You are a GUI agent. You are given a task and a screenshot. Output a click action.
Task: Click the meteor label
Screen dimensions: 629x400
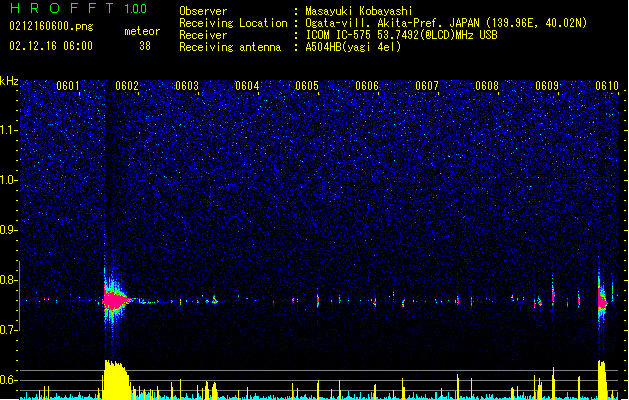tap(142, 31)
